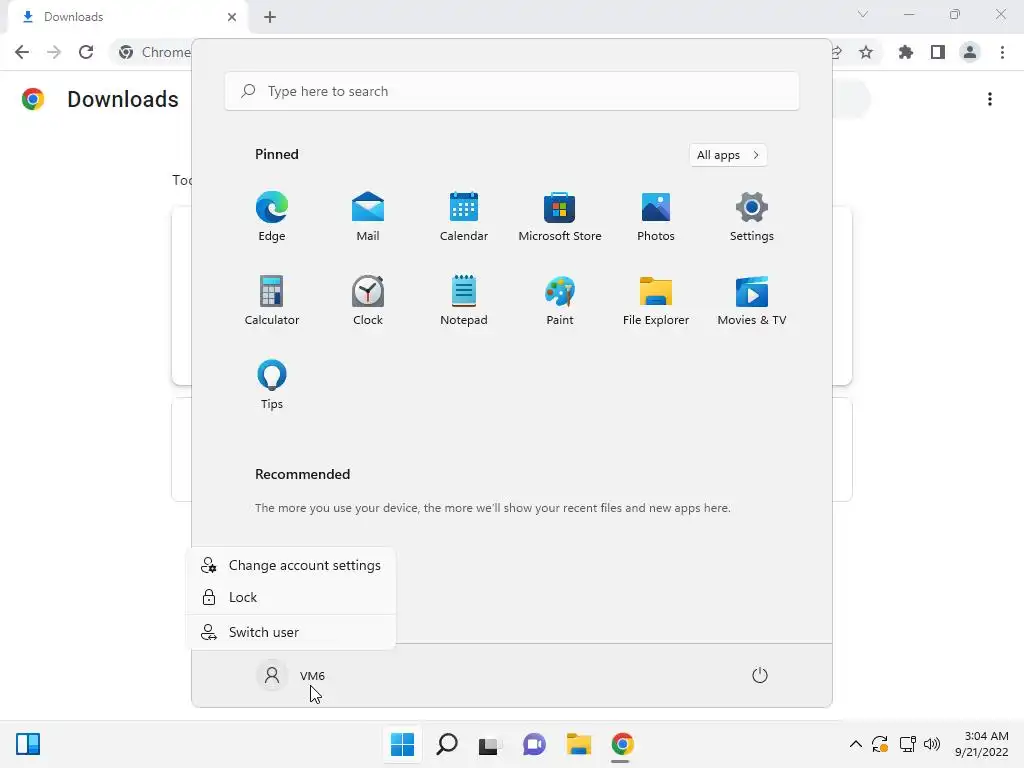The width and height of the screenshot is (1024, 768).
Task: Open a new Chrome tab
Action: click(x=270, y=17)
